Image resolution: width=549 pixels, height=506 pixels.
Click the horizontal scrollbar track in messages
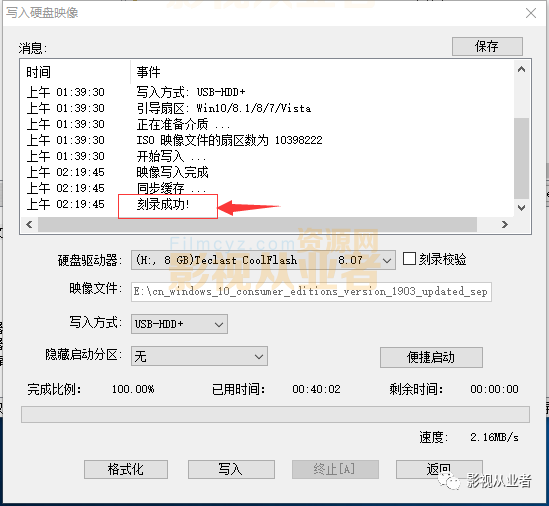tap(257, 224)
